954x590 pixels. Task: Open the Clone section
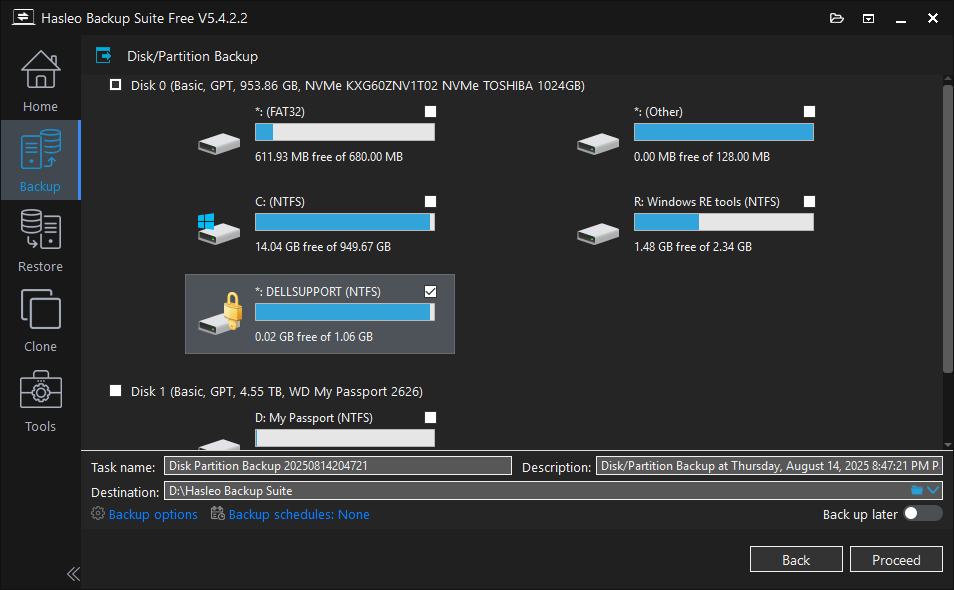(40, 321)
